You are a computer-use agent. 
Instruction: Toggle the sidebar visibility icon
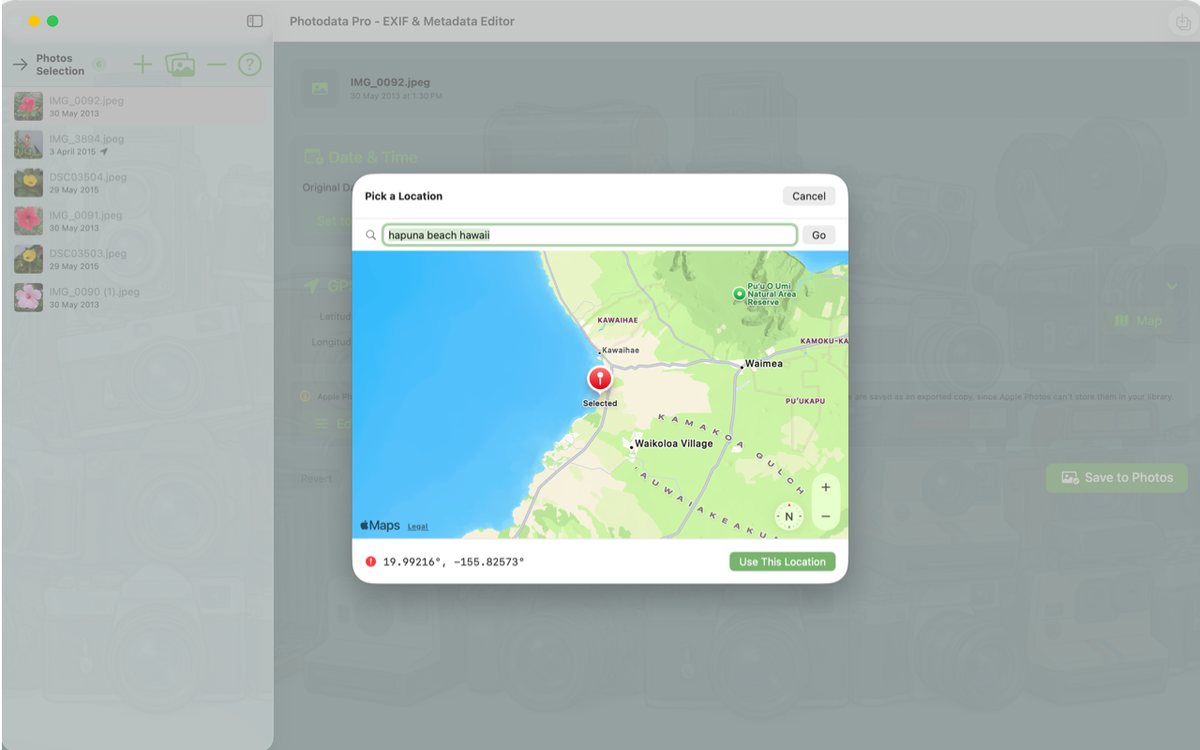click(255, 21)
